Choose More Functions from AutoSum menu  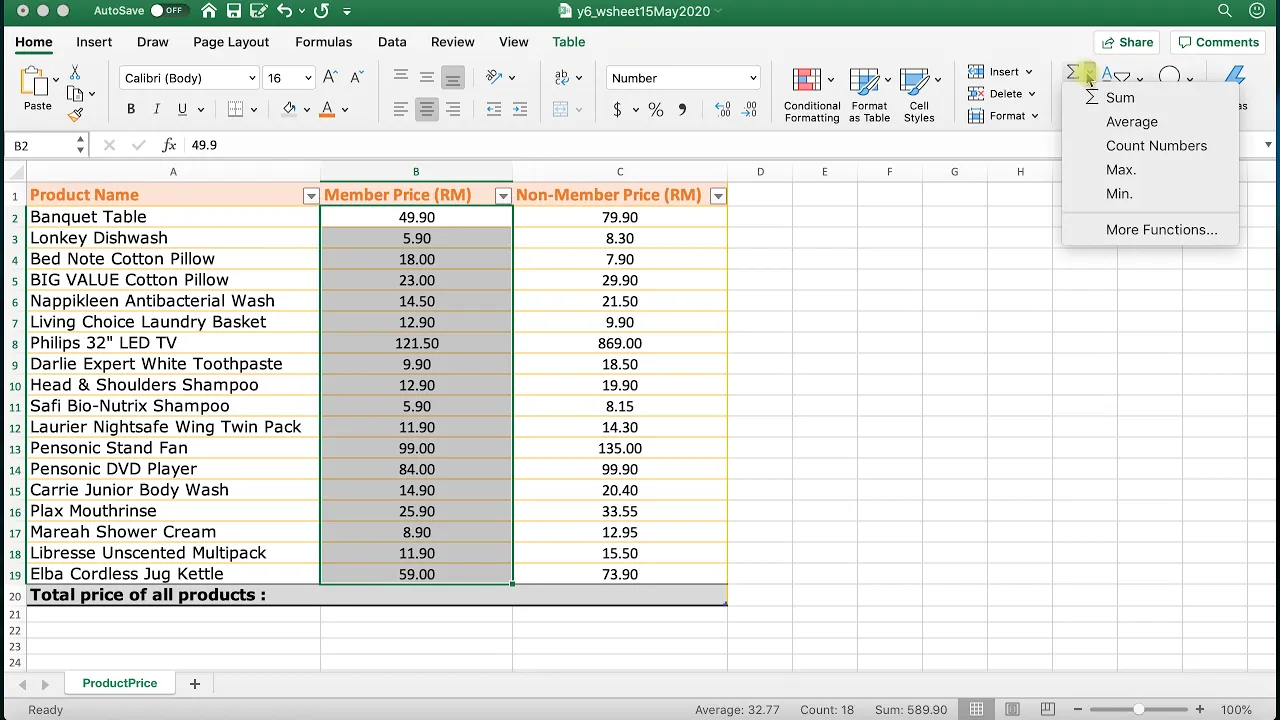click(1150, 230)
